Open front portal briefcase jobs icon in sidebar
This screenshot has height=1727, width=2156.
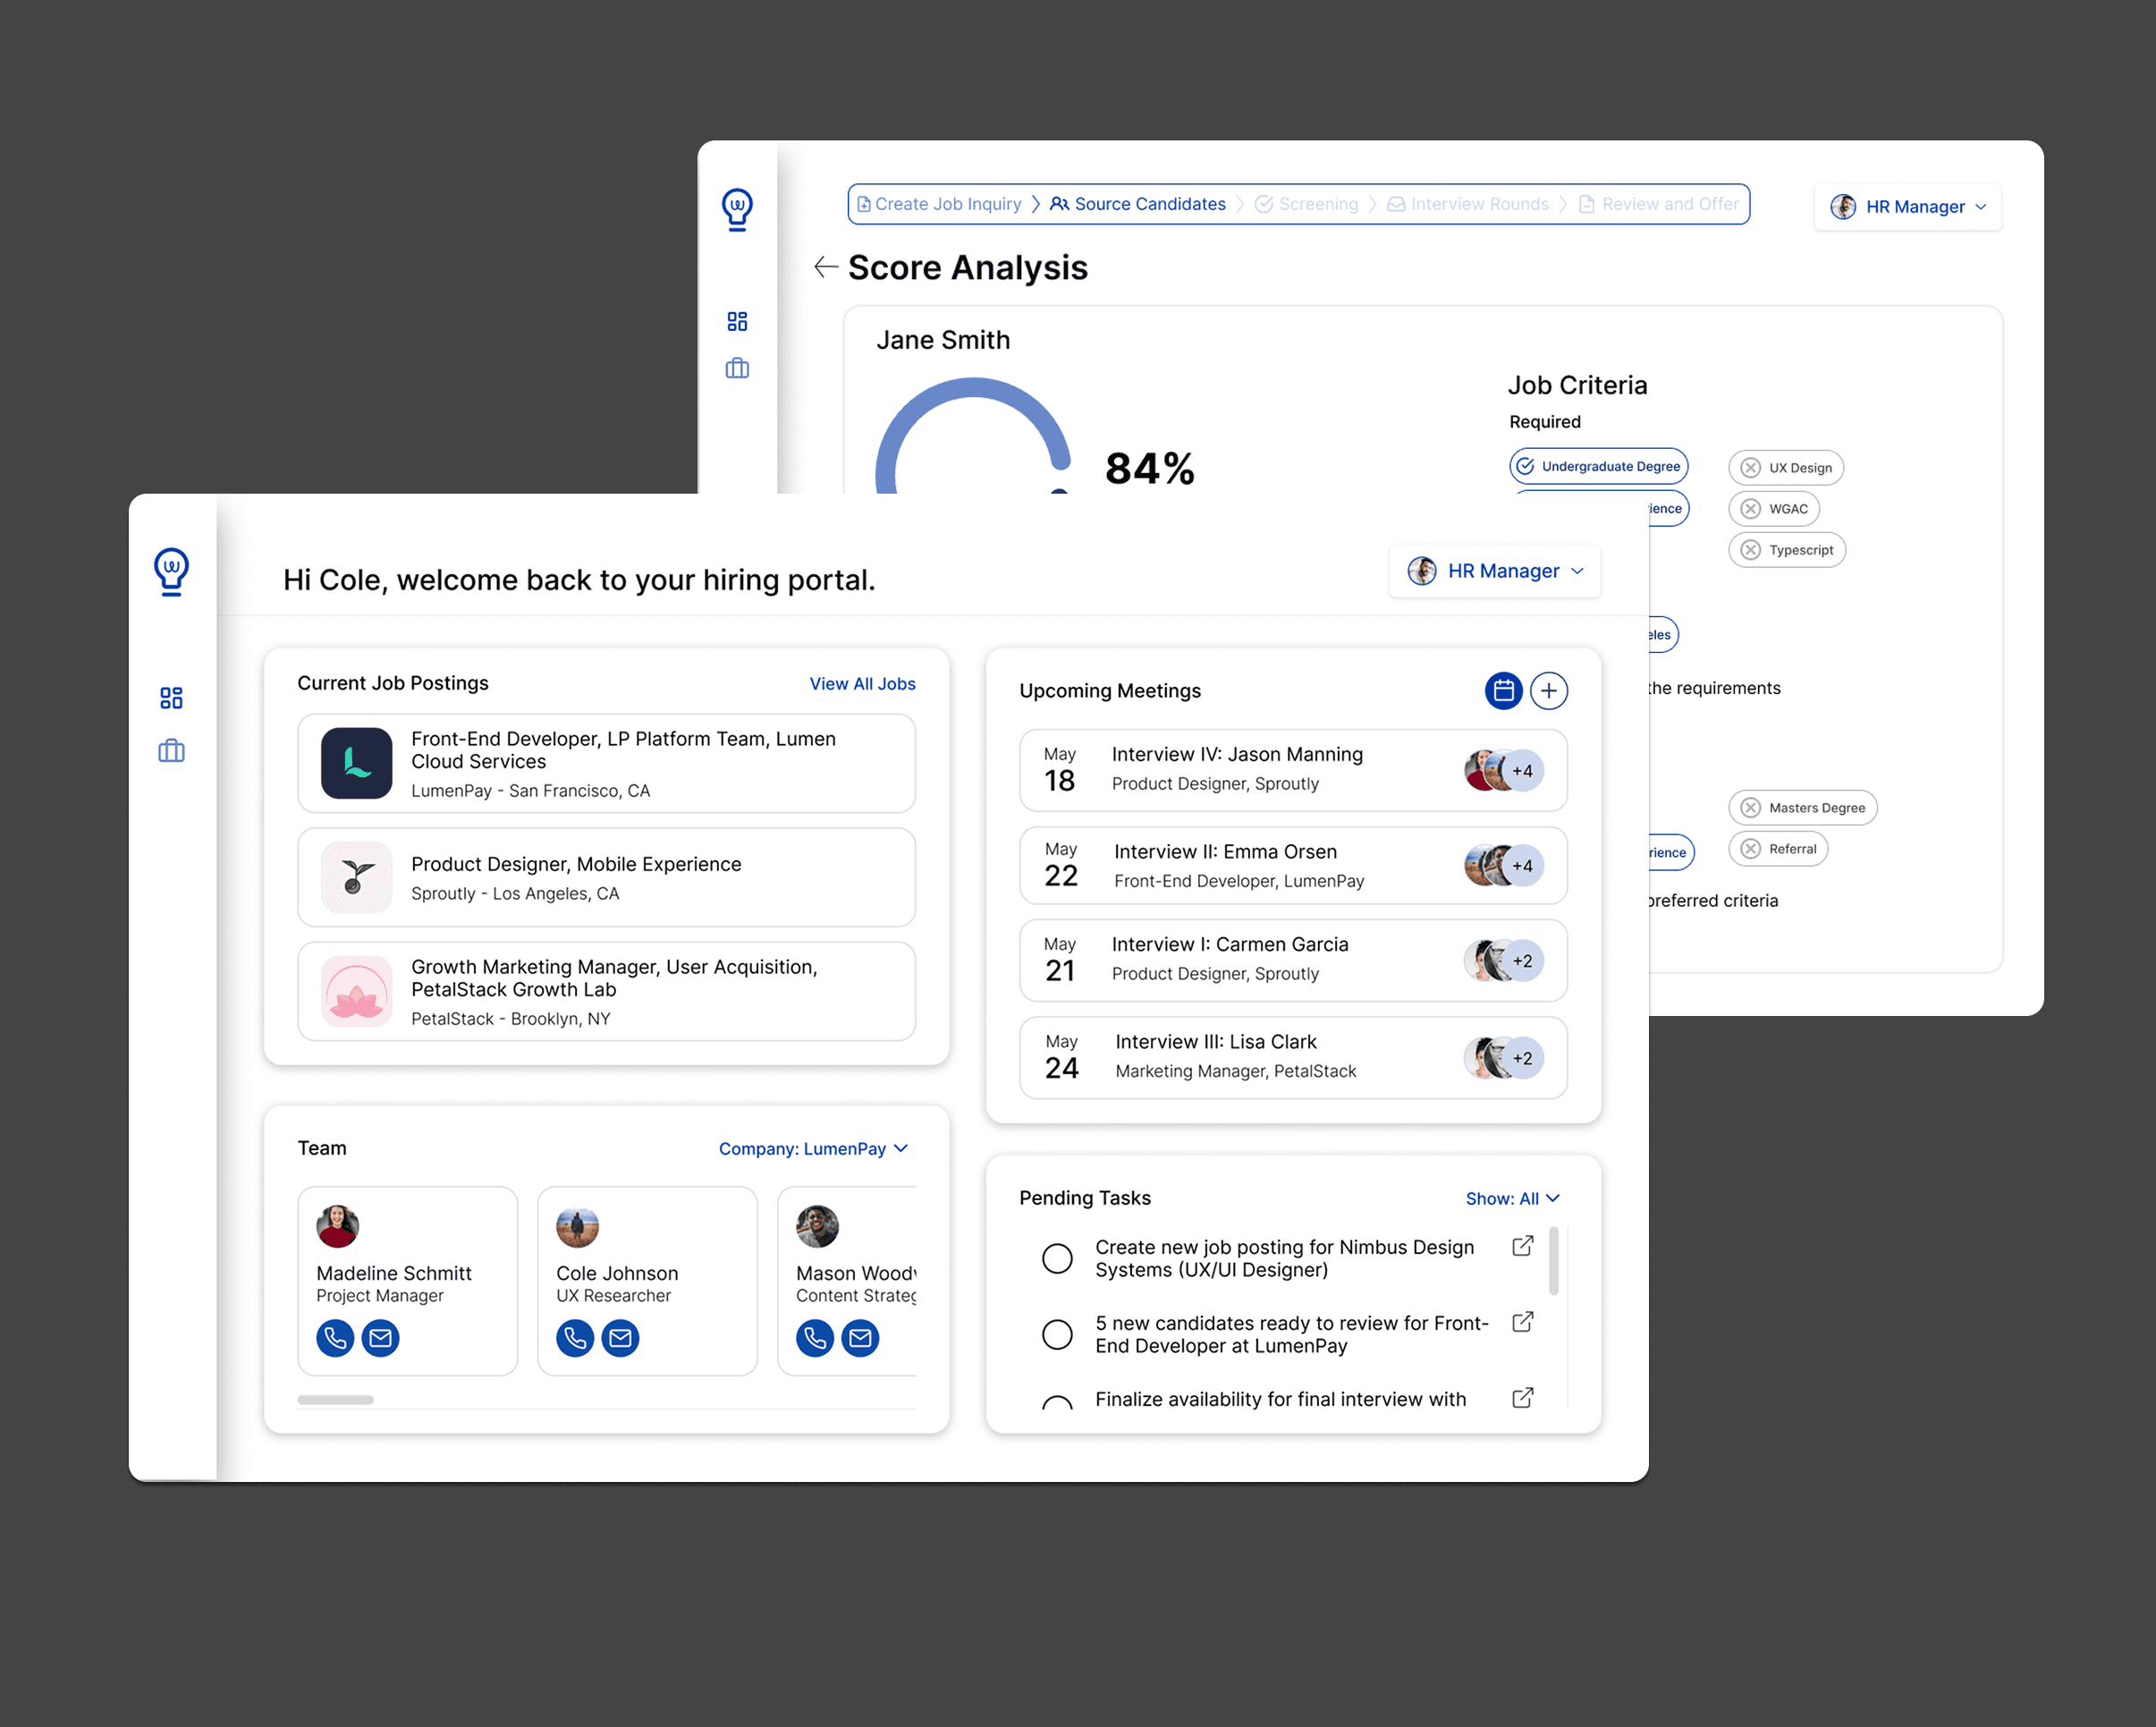pos(171,750)
